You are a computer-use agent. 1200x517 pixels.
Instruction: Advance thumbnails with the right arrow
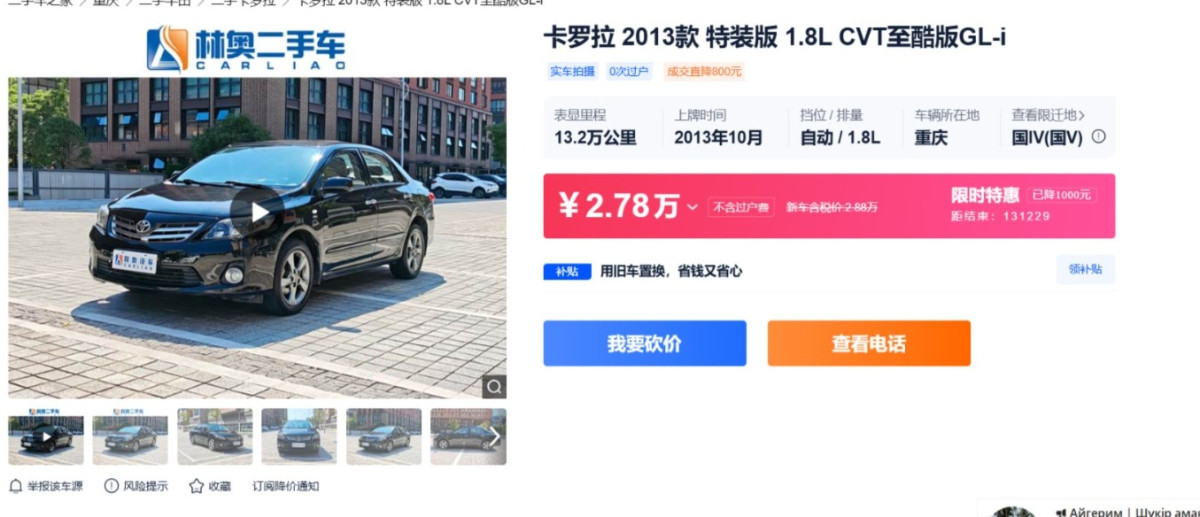[x=494, y=436]
